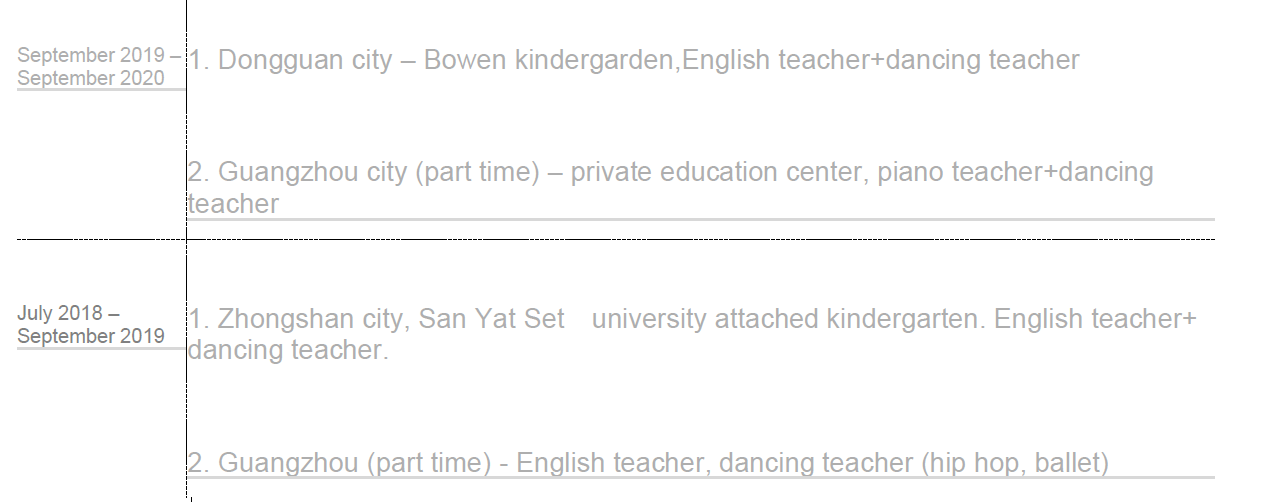Click the name "San Yat Set"
The image size is (1268, 502).
[x=492, y=319]
